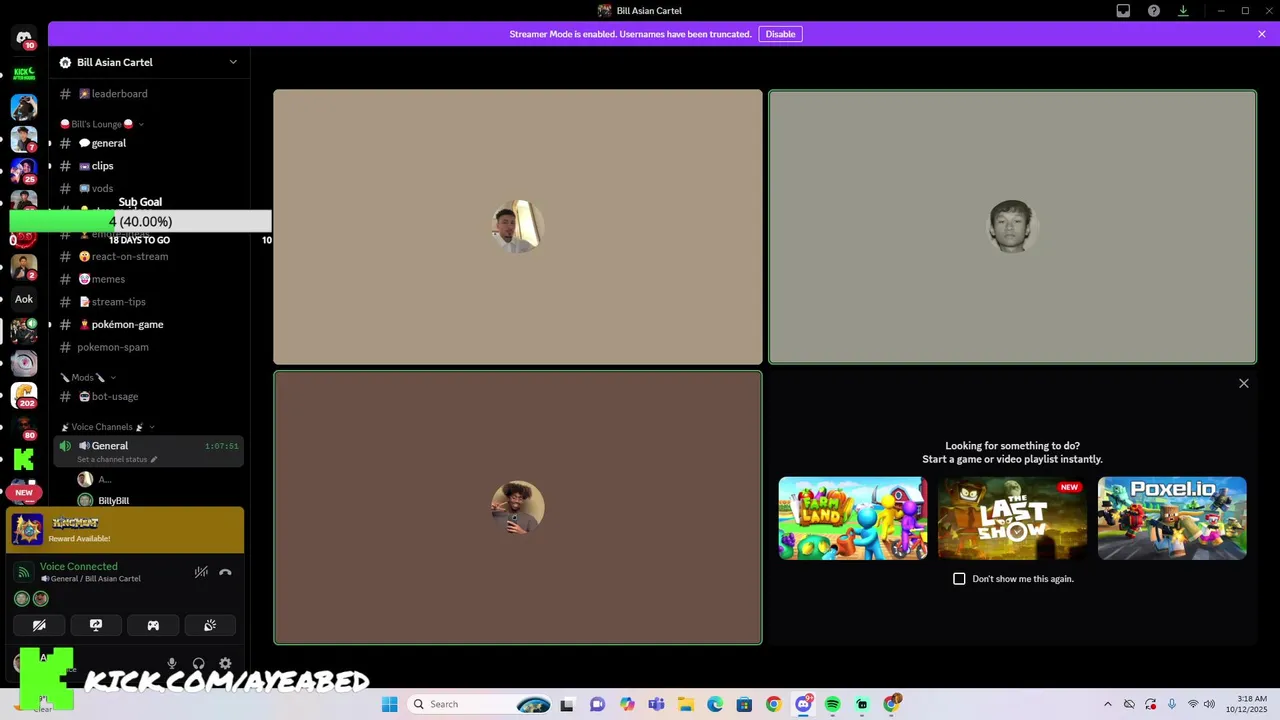Launch the Poxel.io activity
The image size is (1280, 720).
point(1172,518)
